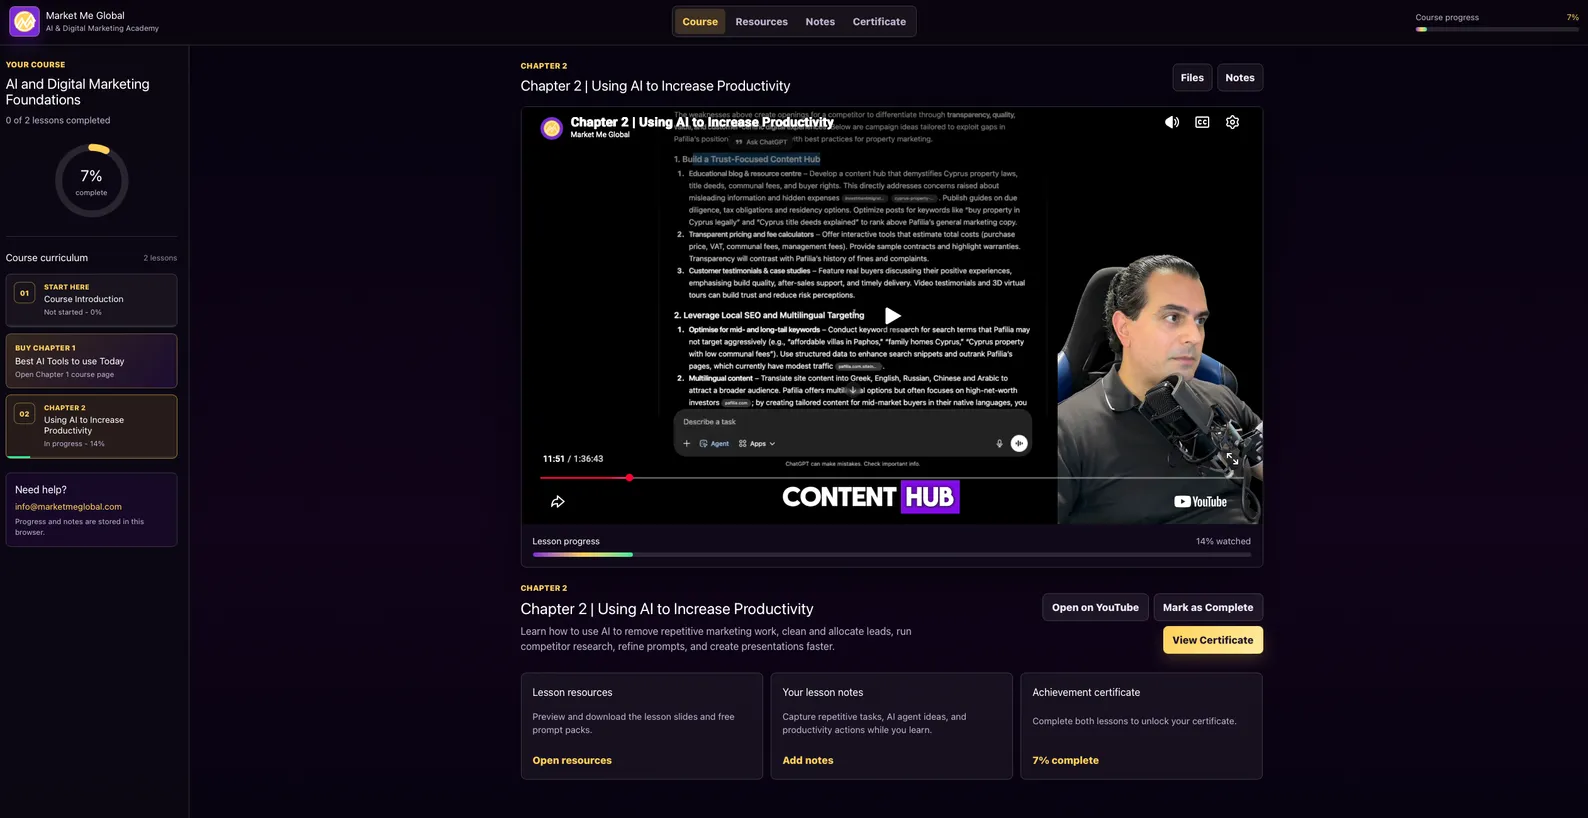
Task: Click the 2 lessons count label
Action: (160, 258)
